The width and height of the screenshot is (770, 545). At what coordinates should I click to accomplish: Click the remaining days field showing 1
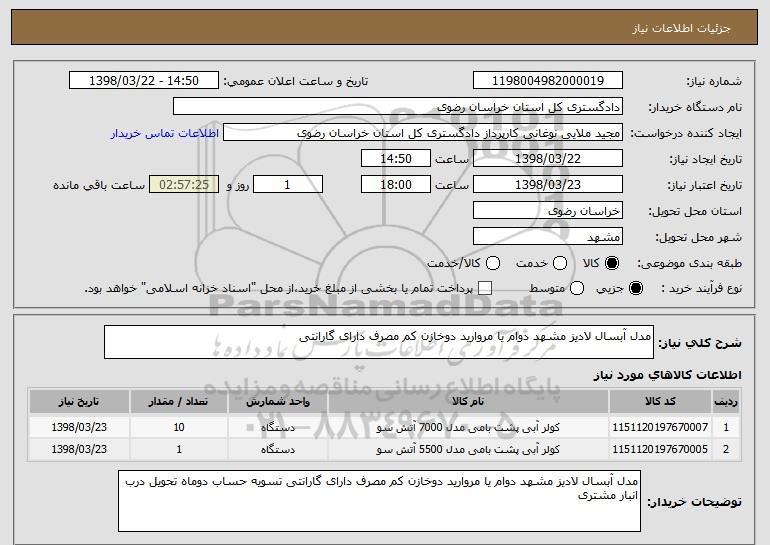pyautogui.click(x=288, y=185)
